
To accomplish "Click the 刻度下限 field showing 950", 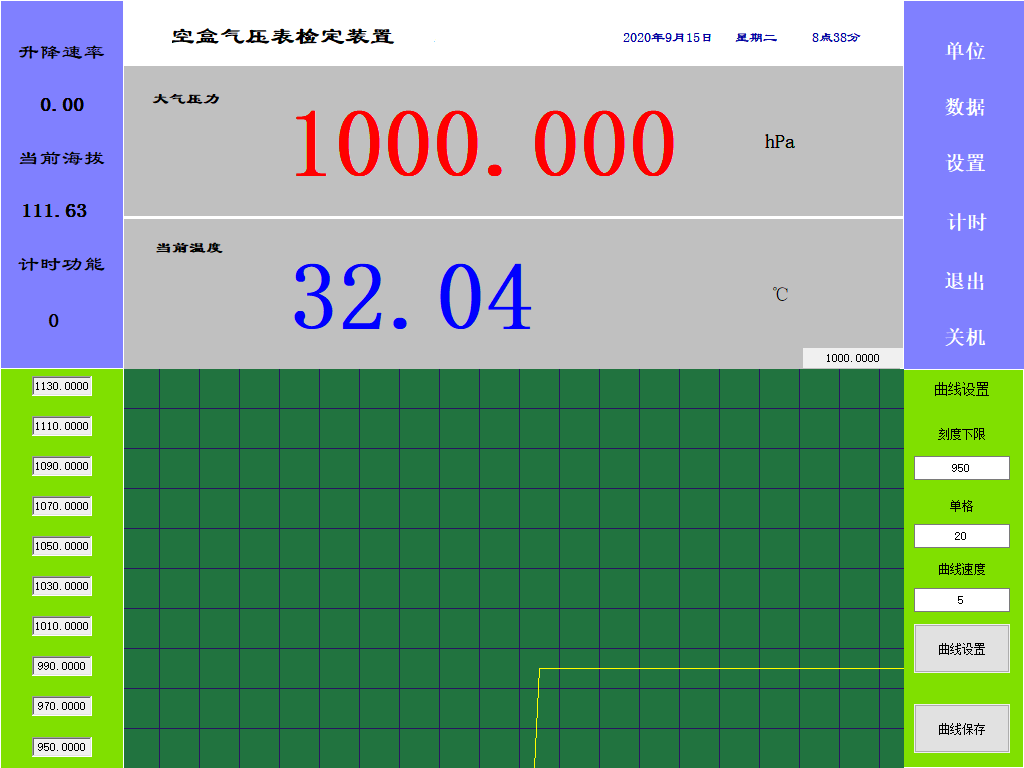I will click(x=961, y=468).
